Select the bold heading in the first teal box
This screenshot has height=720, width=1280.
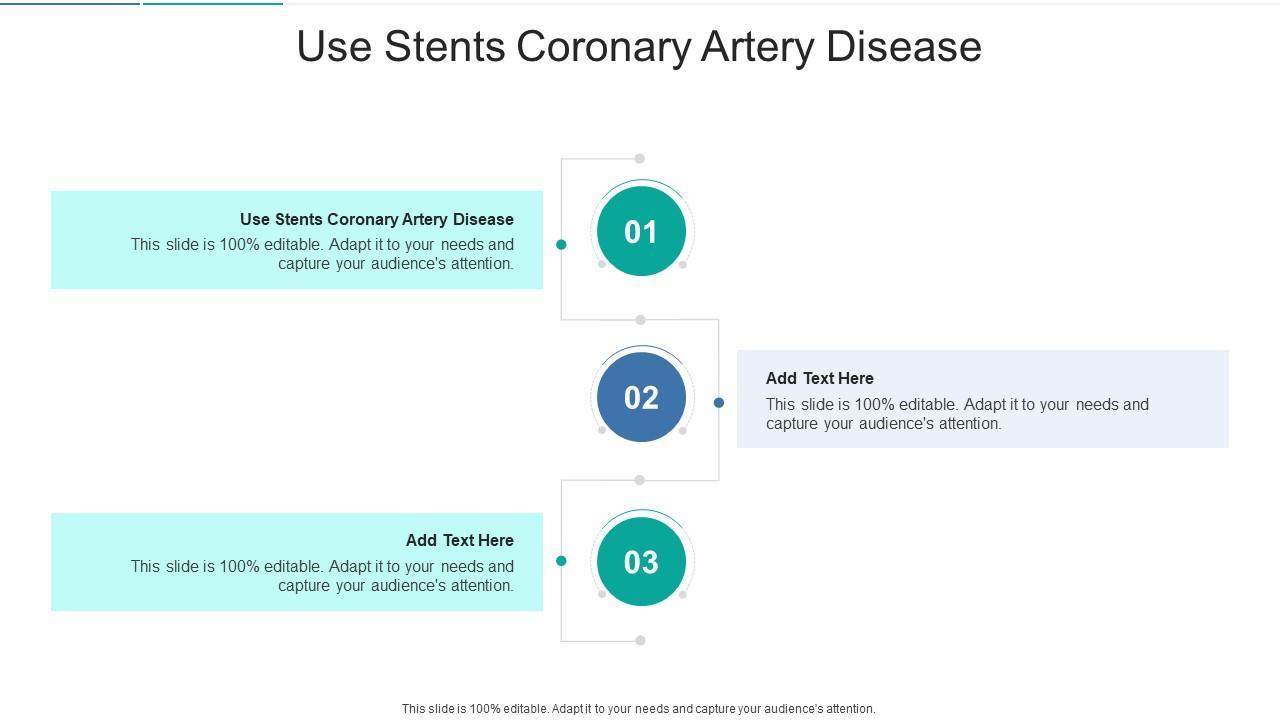[x=377, y=219]
